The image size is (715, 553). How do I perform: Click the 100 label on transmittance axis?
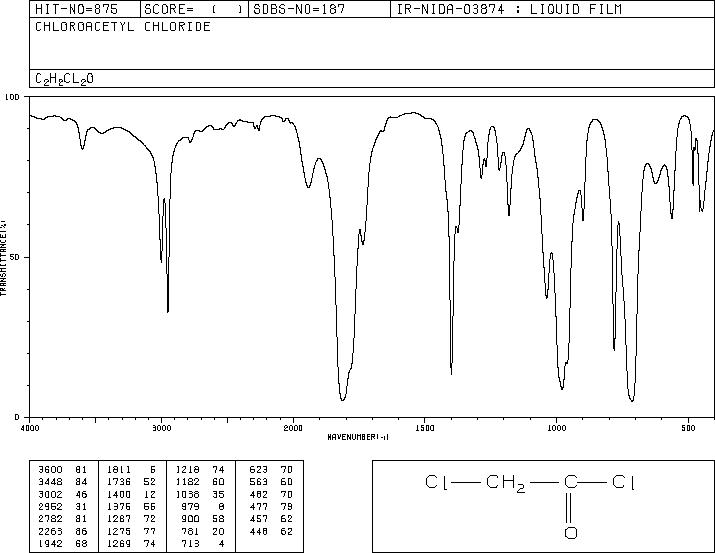(x=13, y=97)
